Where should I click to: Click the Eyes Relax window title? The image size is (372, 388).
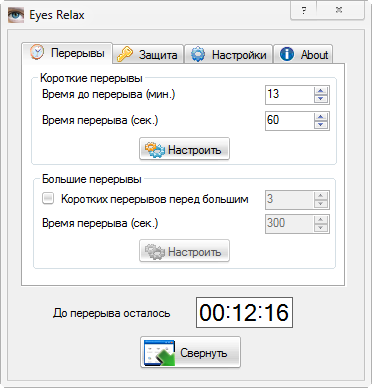(57, 15)
